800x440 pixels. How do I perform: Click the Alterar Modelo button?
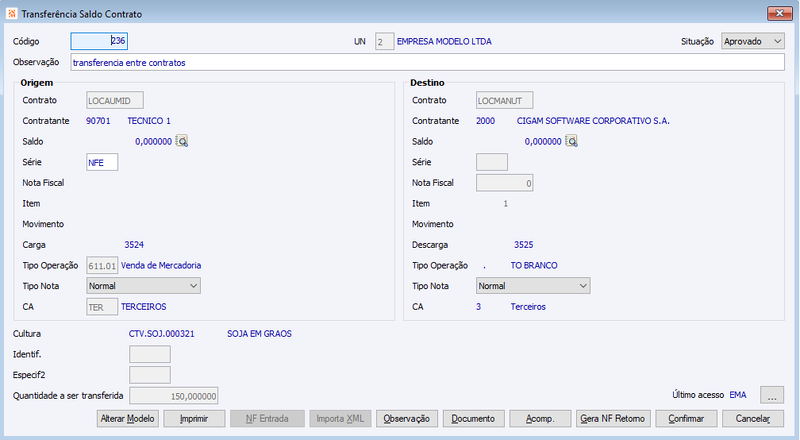click(128, 419)
